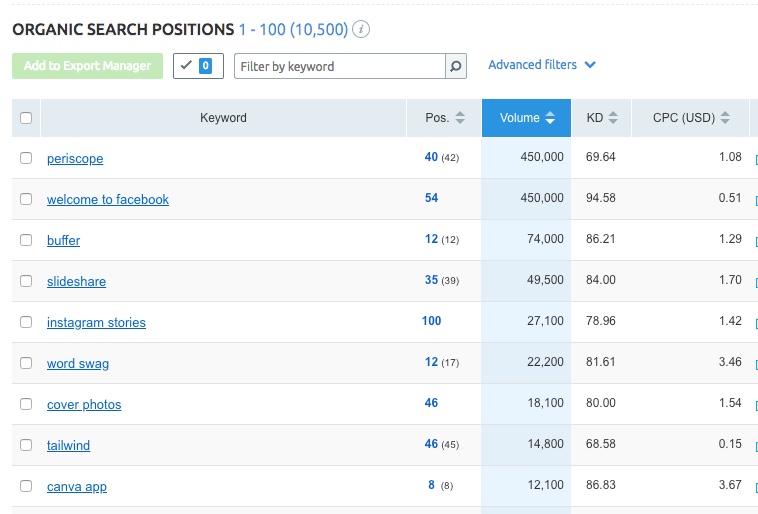Sort by the KD column arrows
This screenshot has width=758, height=514.
pos(613,117)
